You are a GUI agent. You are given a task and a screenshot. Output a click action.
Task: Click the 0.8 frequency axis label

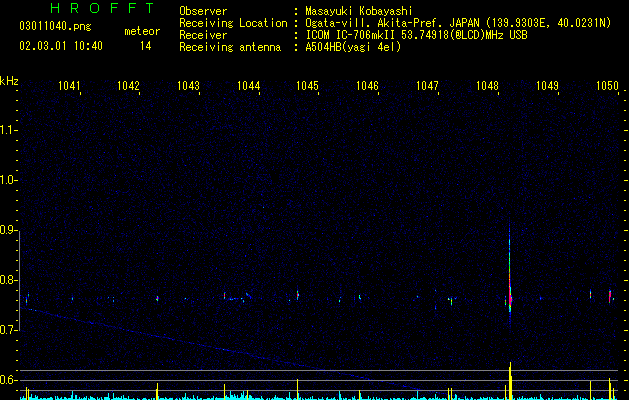click(8, 280)
